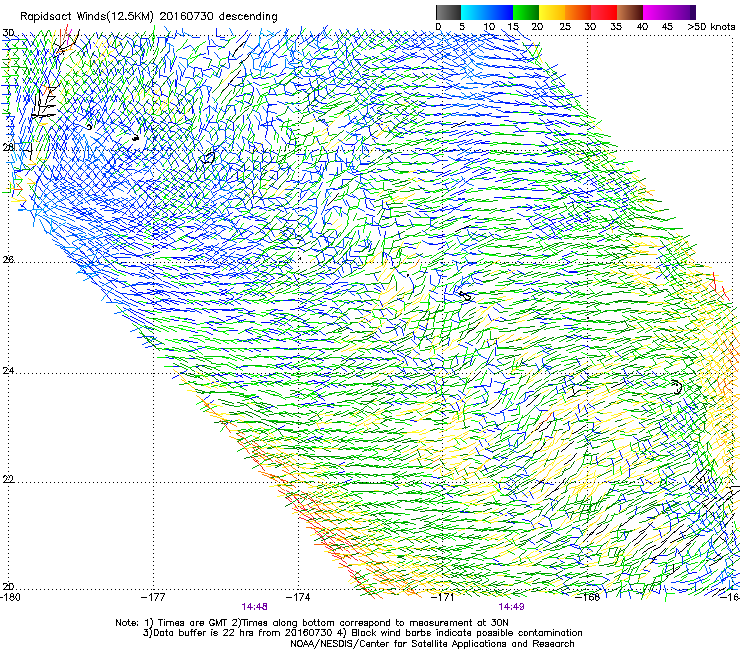Click the '22' latitude axis label
This screenshot has width=740, height=650.
[x=8, y=479]
